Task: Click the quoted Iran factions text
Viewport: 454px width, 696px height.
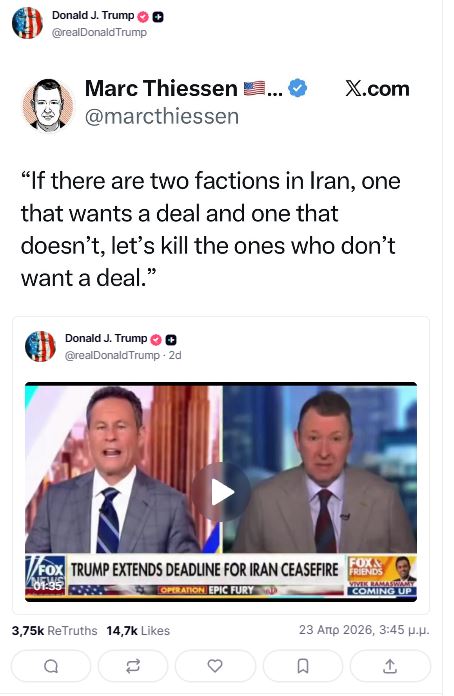Action: (211, 229)
